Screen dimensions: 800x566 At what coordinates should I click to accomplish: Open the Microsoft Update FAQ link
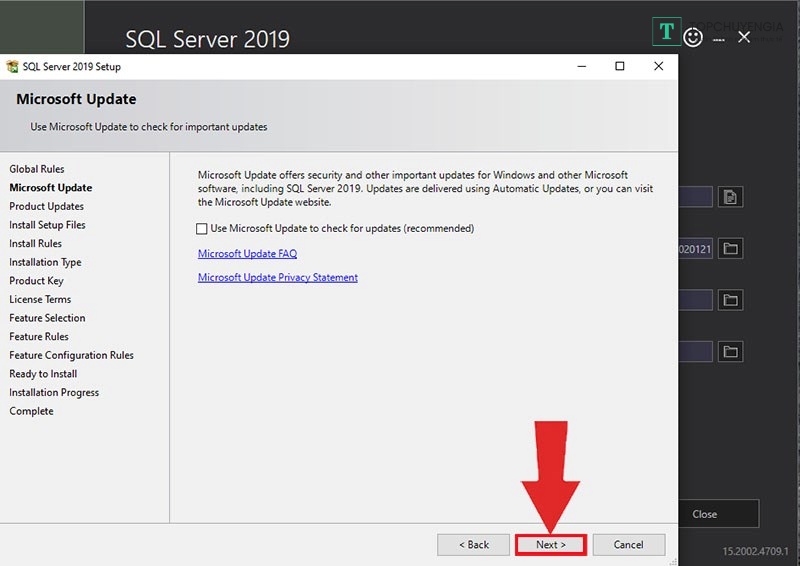247,254
